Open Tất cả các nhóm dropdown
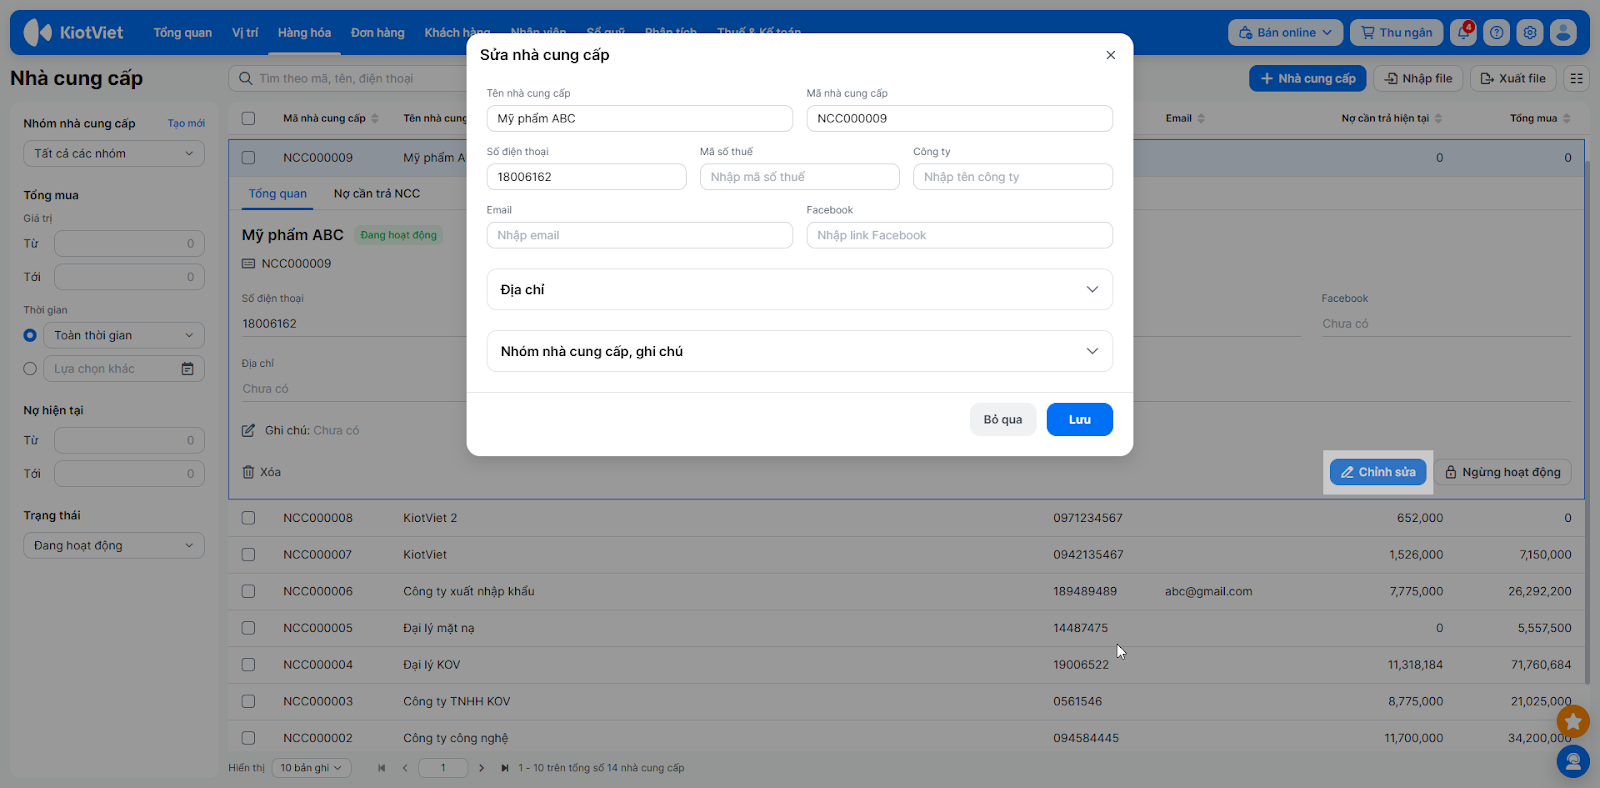1600x788 pixels. tap(114, 154)
